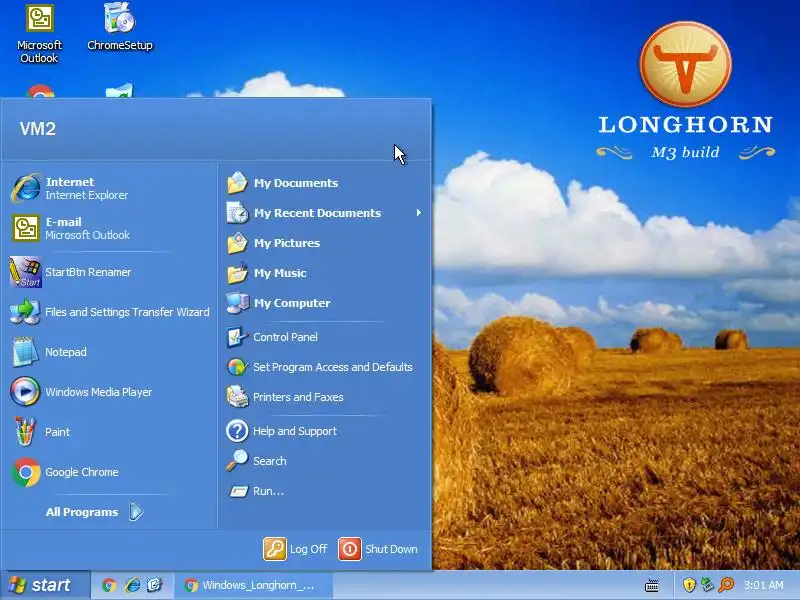Click the start button

pos(45,585)
